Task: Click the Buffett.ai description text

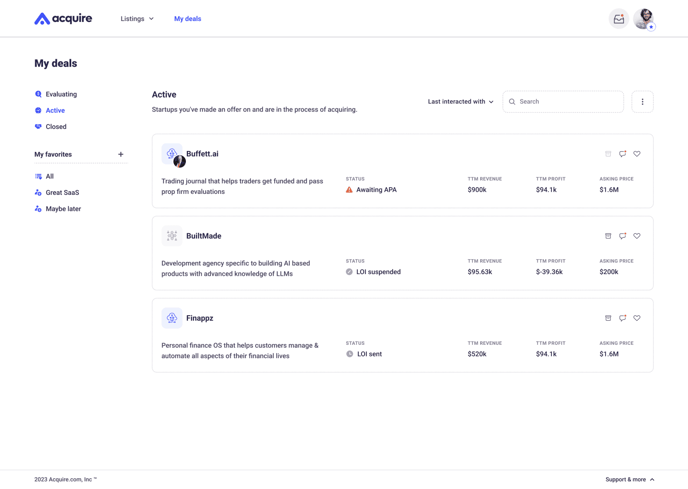Action: (x=242, y=186)
